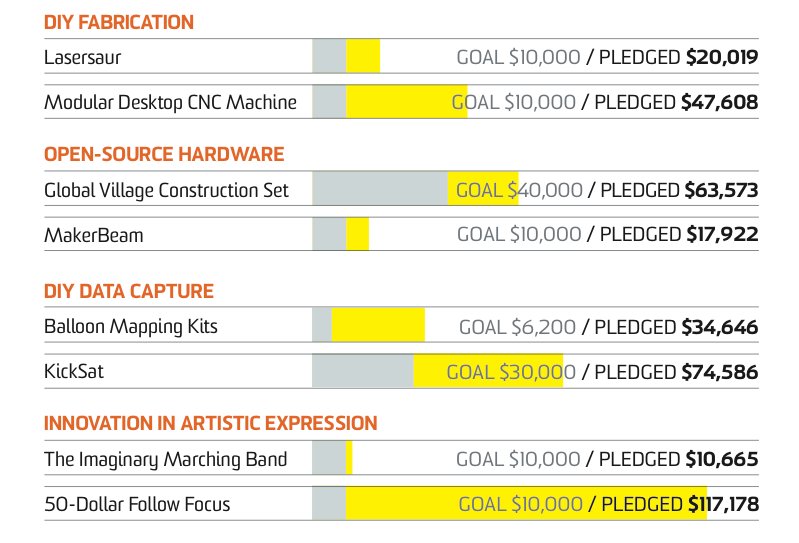Select the Balloon Mapping Kits project
799x543 pixels.
click(x=131, y=327)
